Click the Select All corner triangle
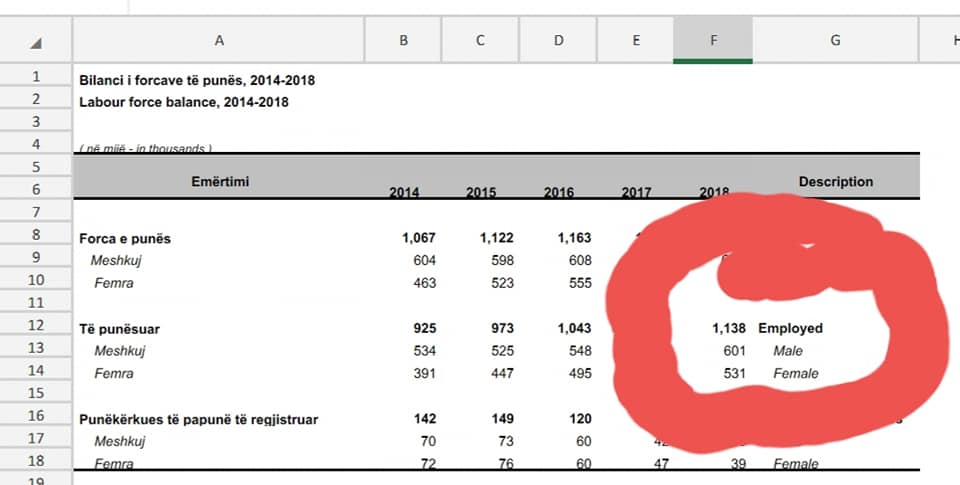The height and width of the screenshot is (485, 960). pyautogui.click(x=36, y=43)
